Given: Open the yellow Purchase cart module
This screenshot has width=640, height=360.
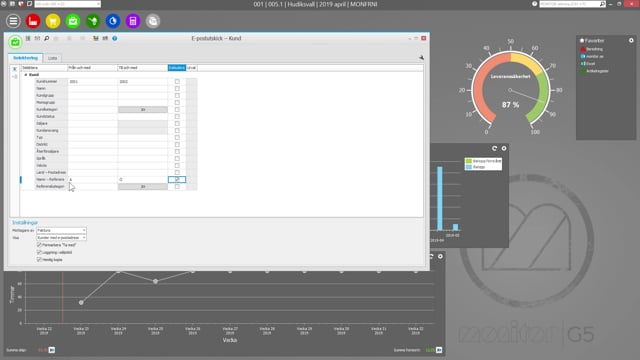Looking at the screenshot, I should (53, 21).
